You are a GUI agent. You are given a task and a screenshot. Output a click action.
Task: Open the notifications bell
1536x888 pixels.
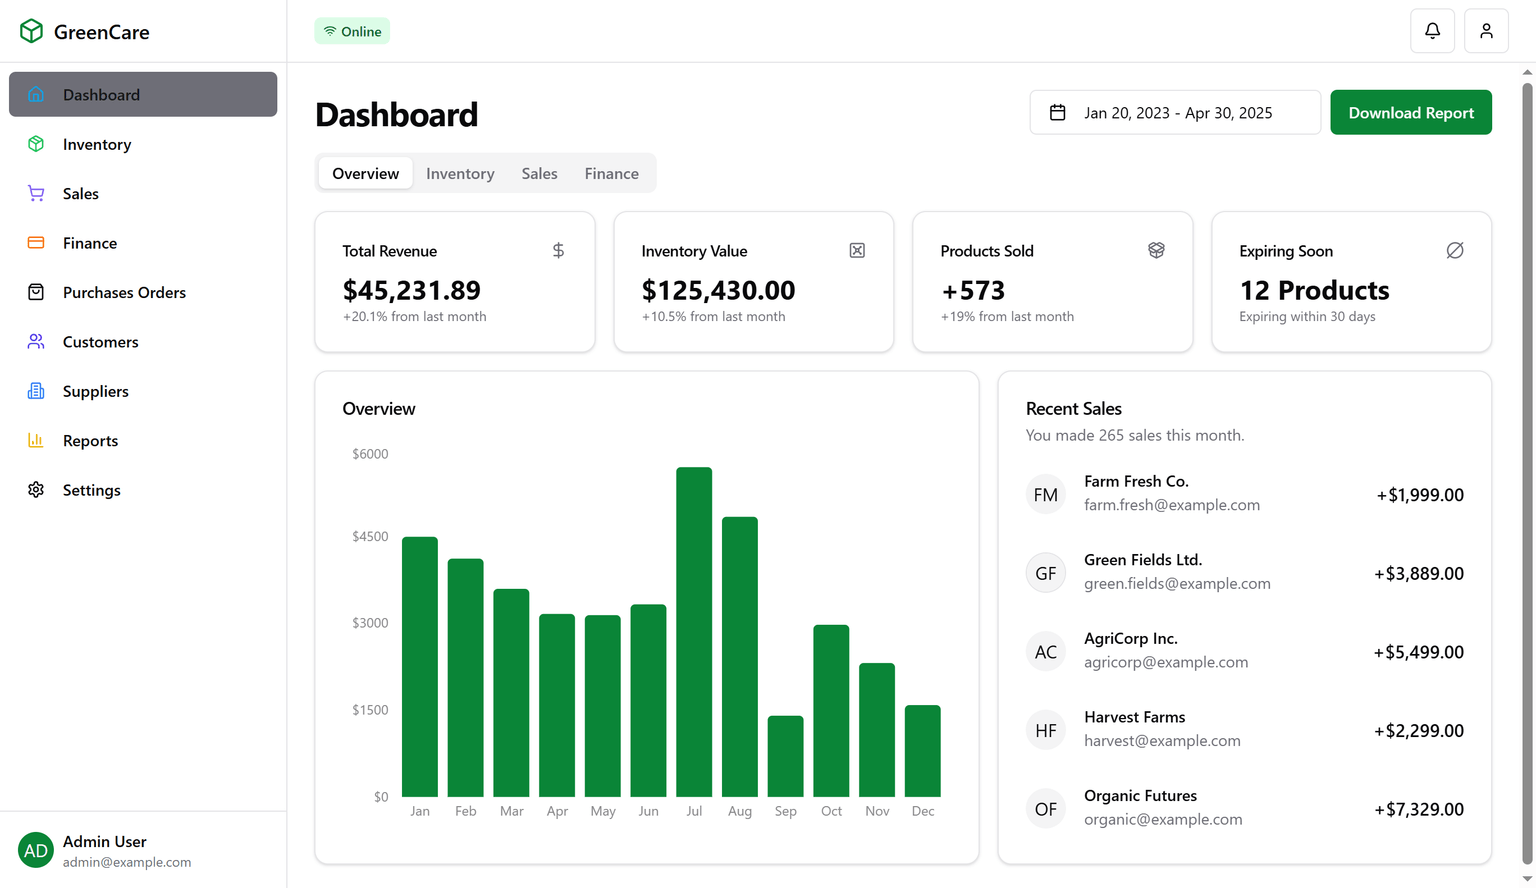[x=1432, y=30]
